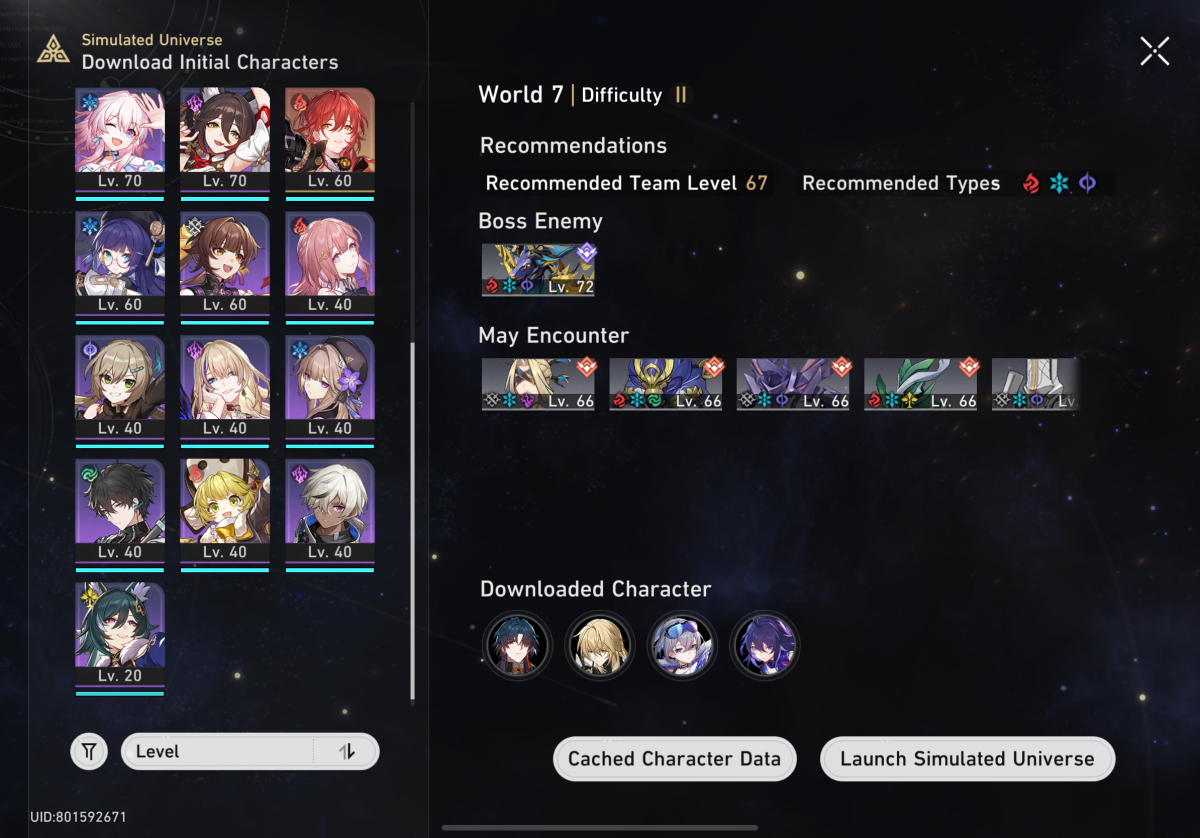This screenshot has width=1200, height=838.
Task: Click silver-haired downloaded character with goggles
Action: pyautogui.click(x=682, y=645)
